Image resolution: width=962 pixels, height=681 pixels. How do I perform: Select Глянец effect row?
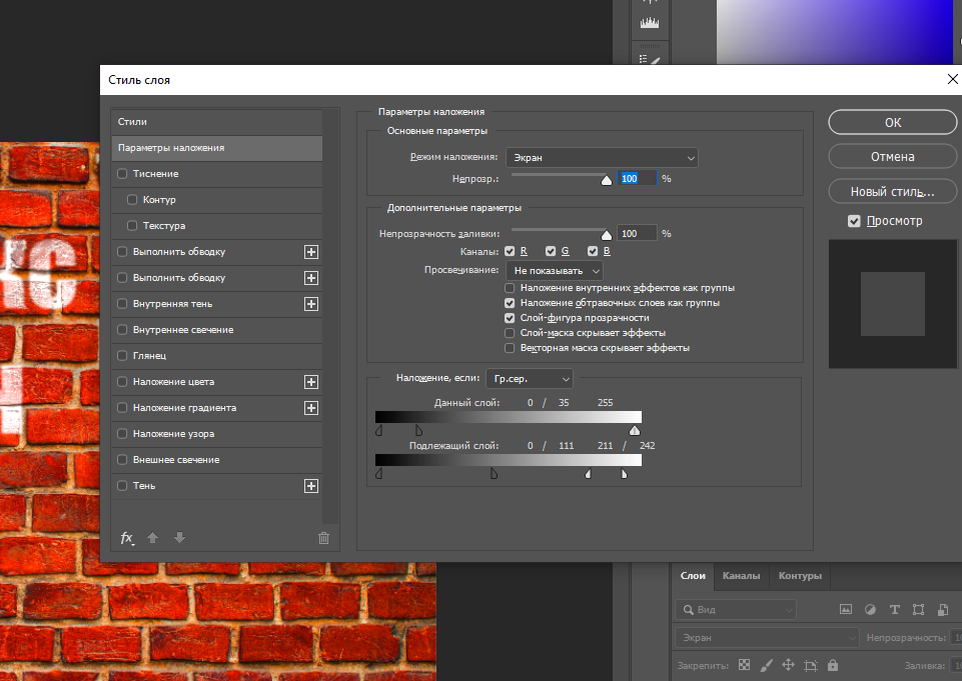pos(217,356)
